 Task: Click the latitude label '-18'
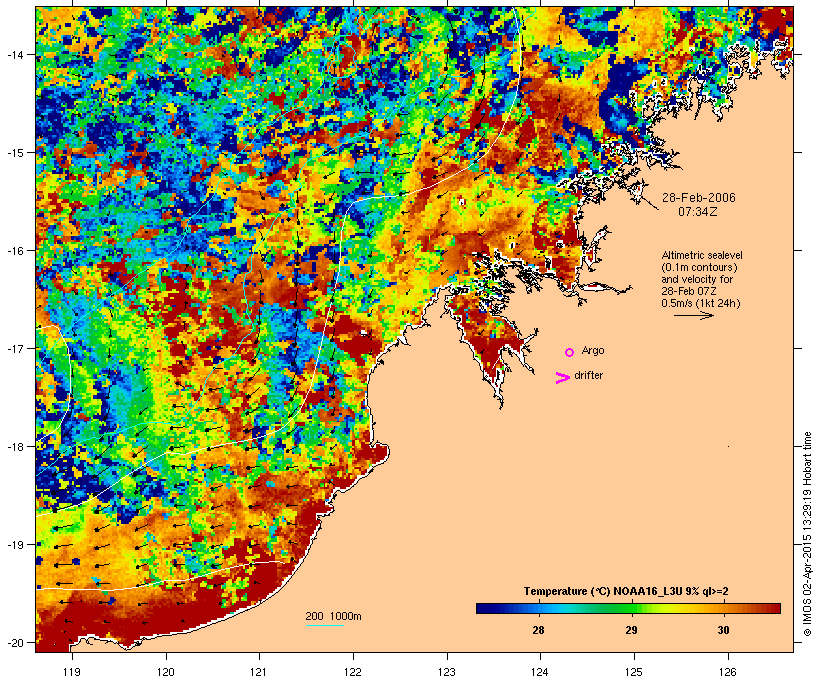(x=14, y=446)
